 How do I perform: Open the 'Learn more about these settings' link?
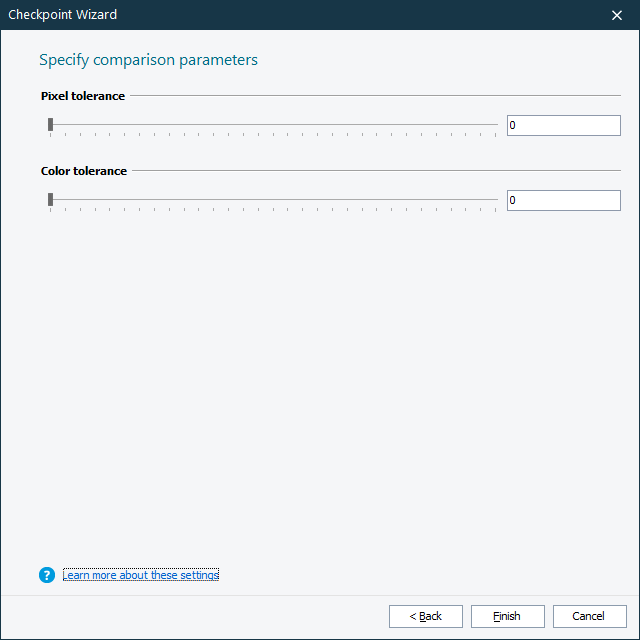click(x=140, y=575)
